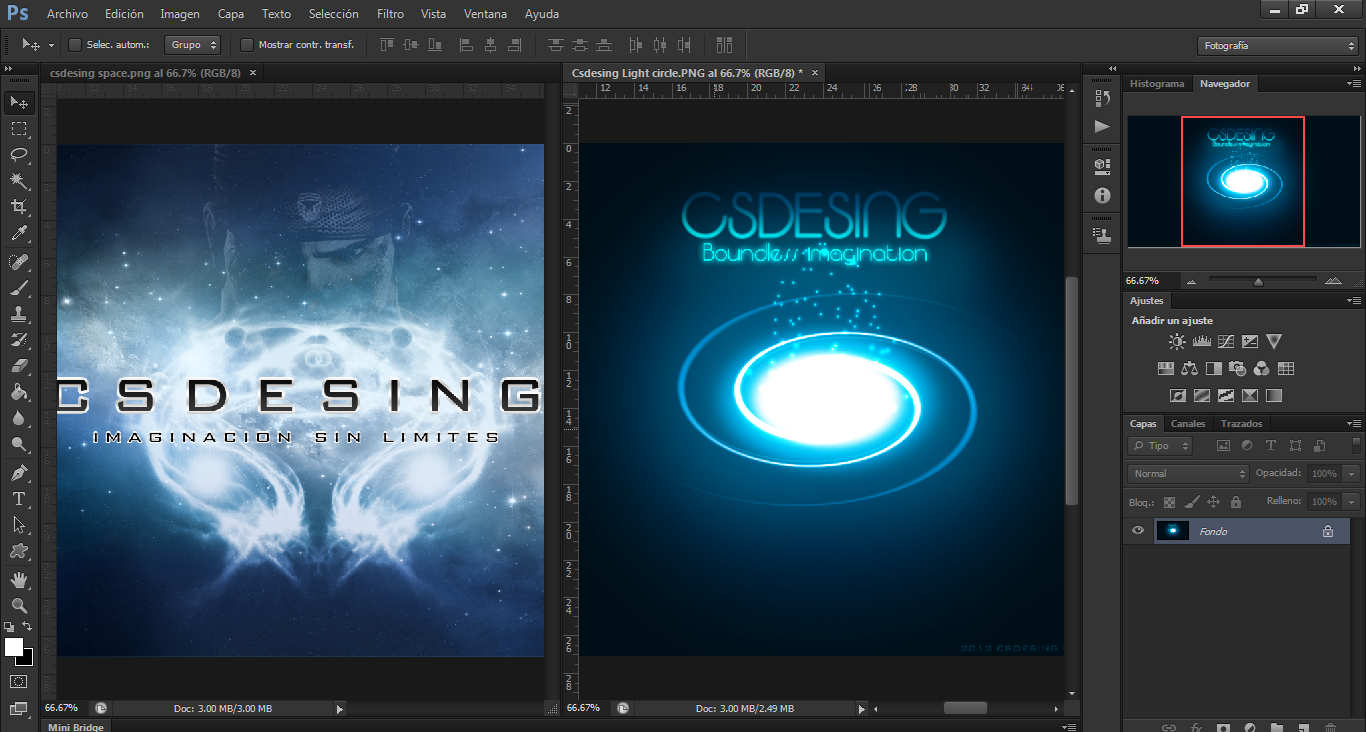Open the Ajustes panel options menu
This screenshot has width=1366, height=732.
1354,300
